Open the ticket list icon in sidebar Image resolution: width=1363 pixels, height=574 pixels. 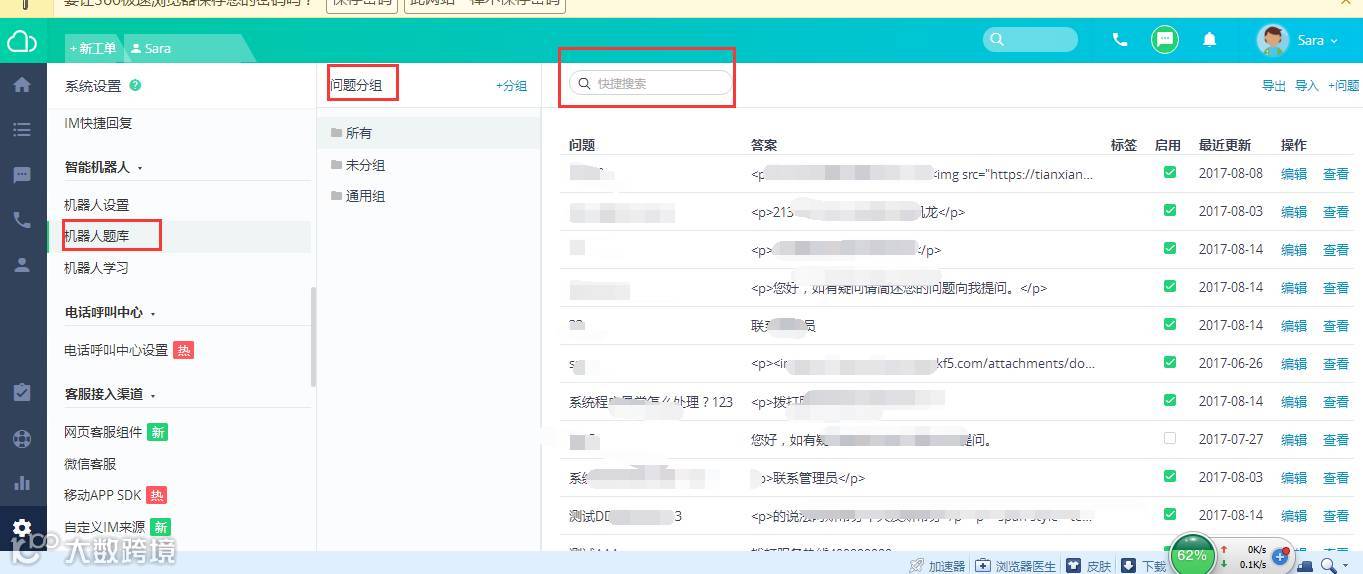21,130
